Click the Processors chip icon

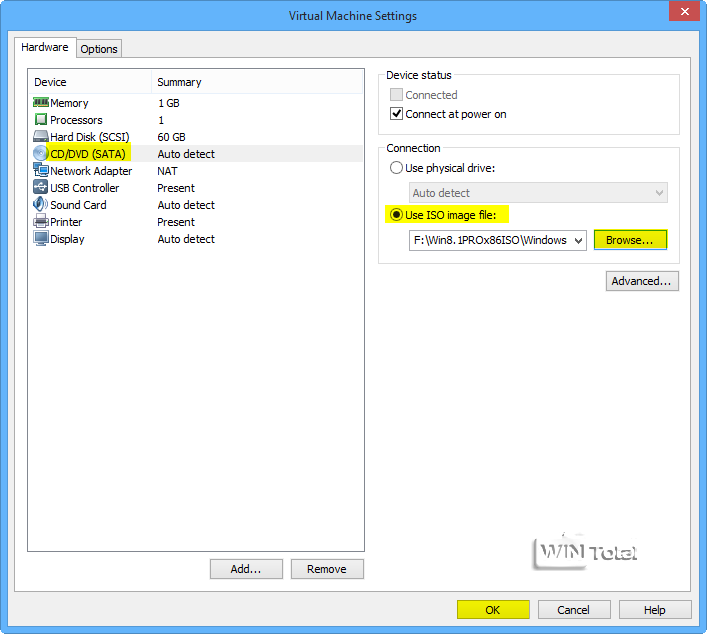[41, 119]
